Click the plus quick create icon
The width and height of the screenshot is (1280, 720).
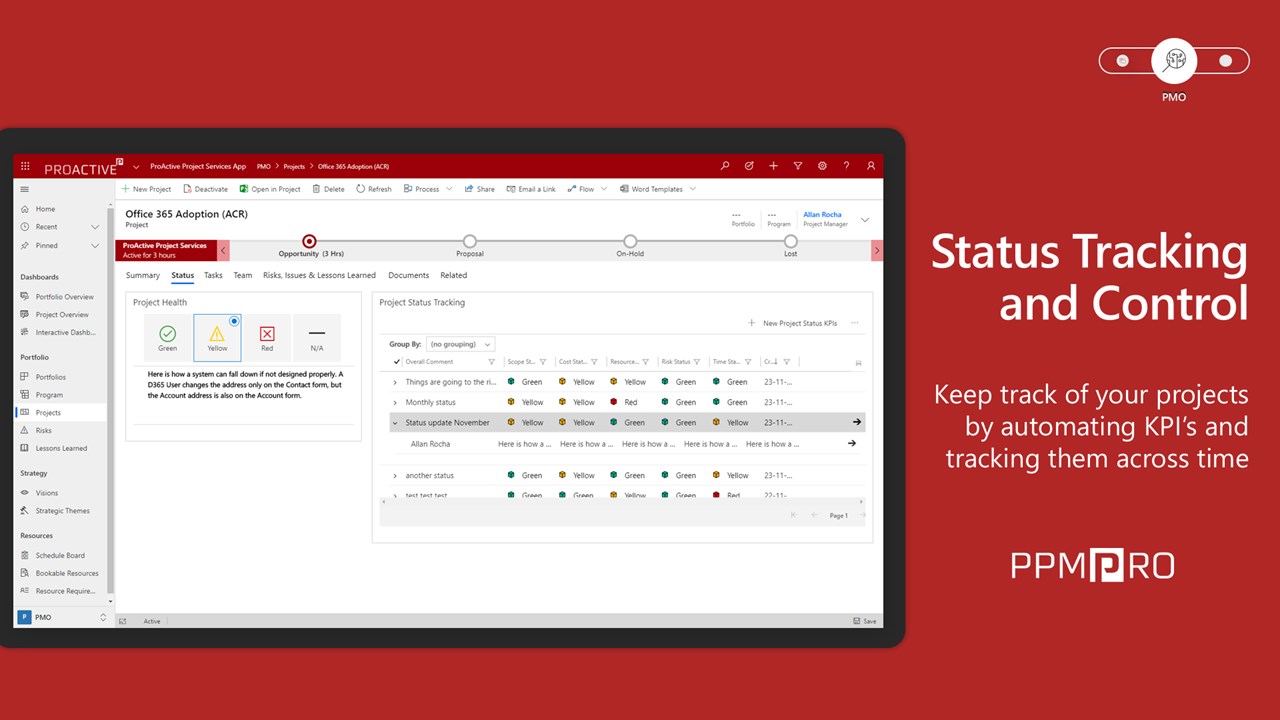pyautogui.click(x=774, y=166)
